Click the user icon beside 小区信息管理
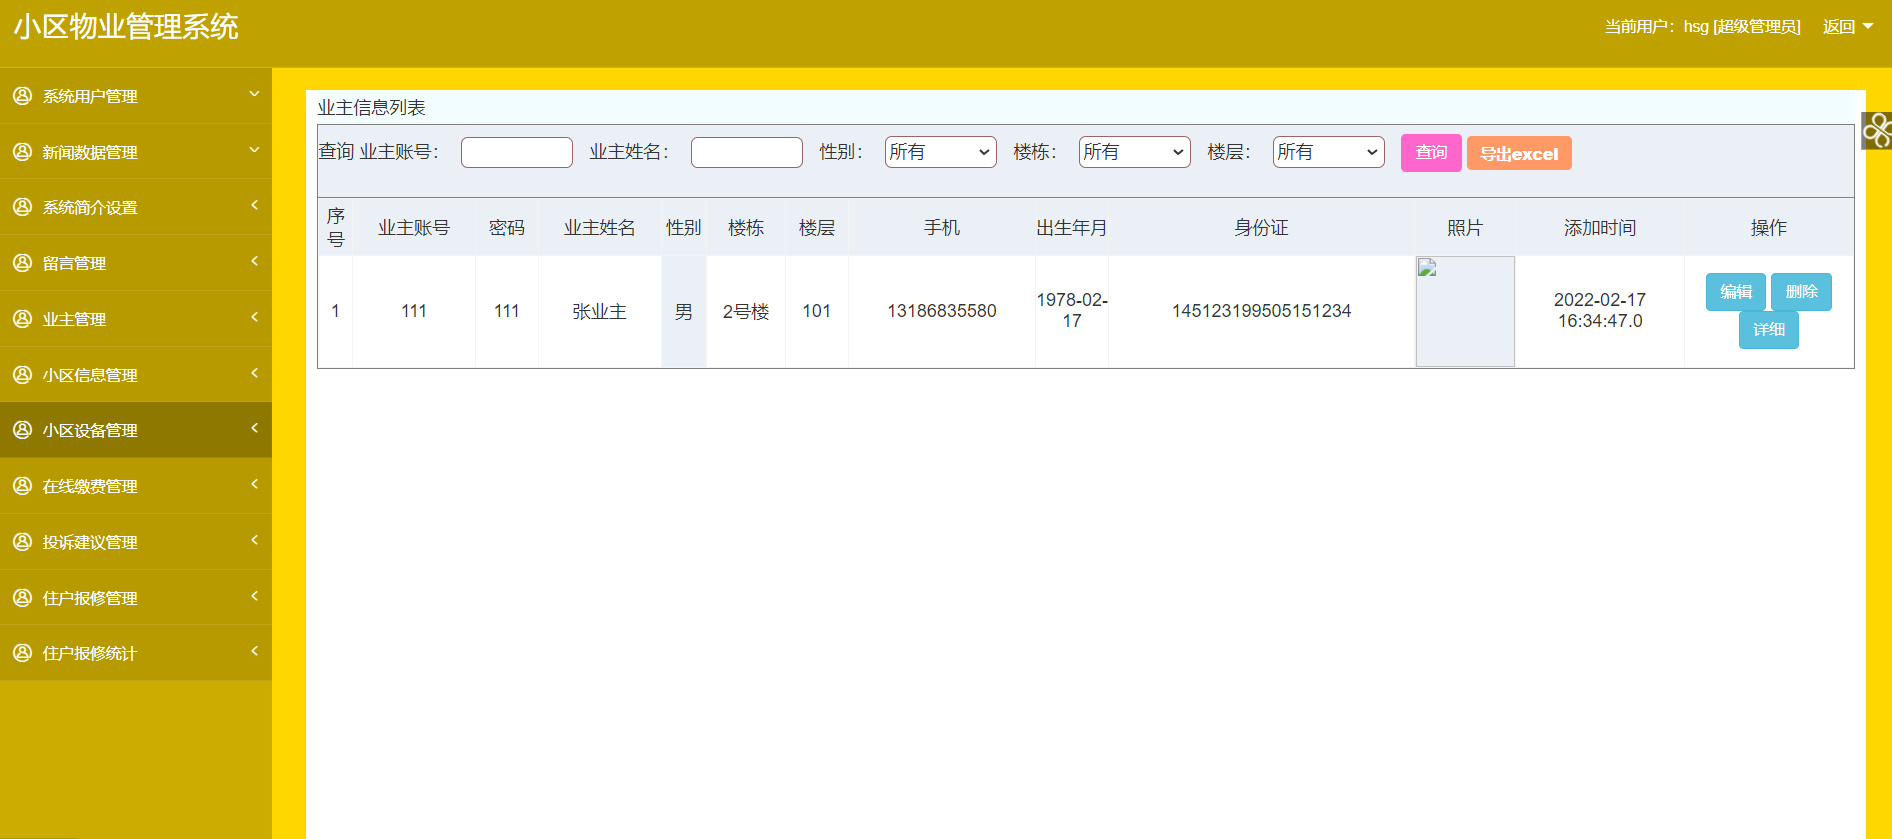 (x=22, y=375)
